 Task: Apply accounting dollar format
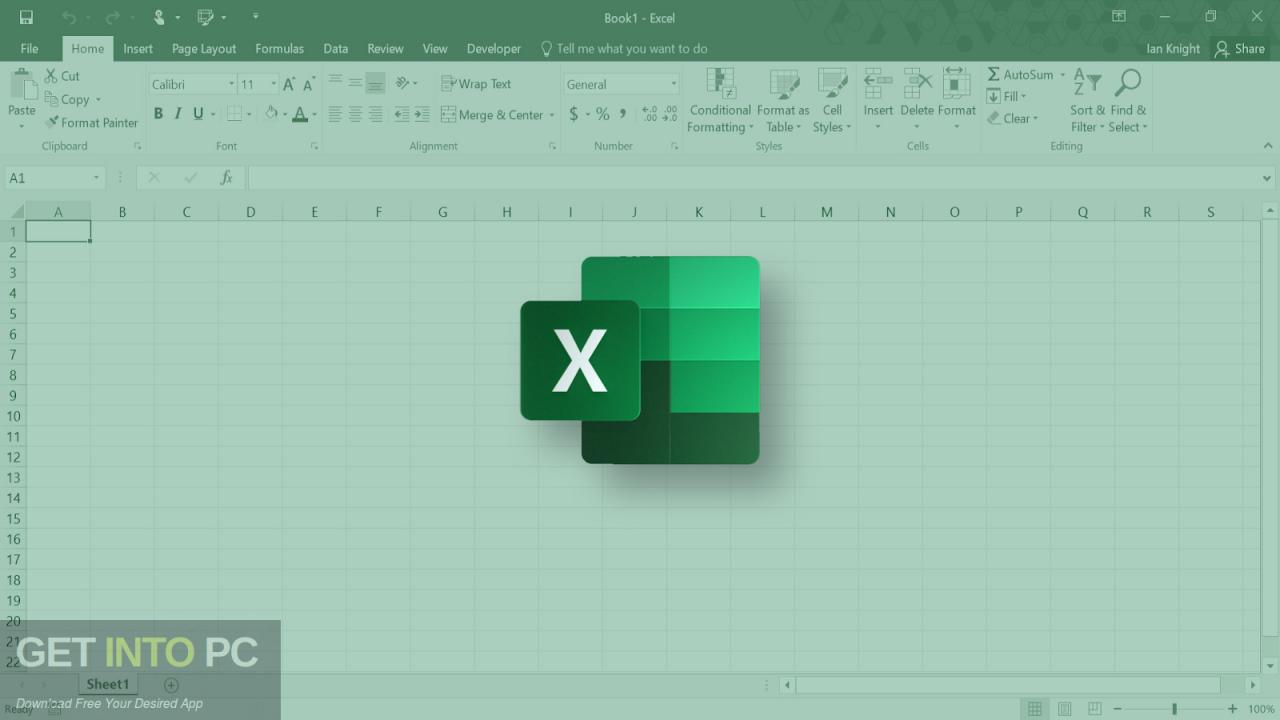574,114
